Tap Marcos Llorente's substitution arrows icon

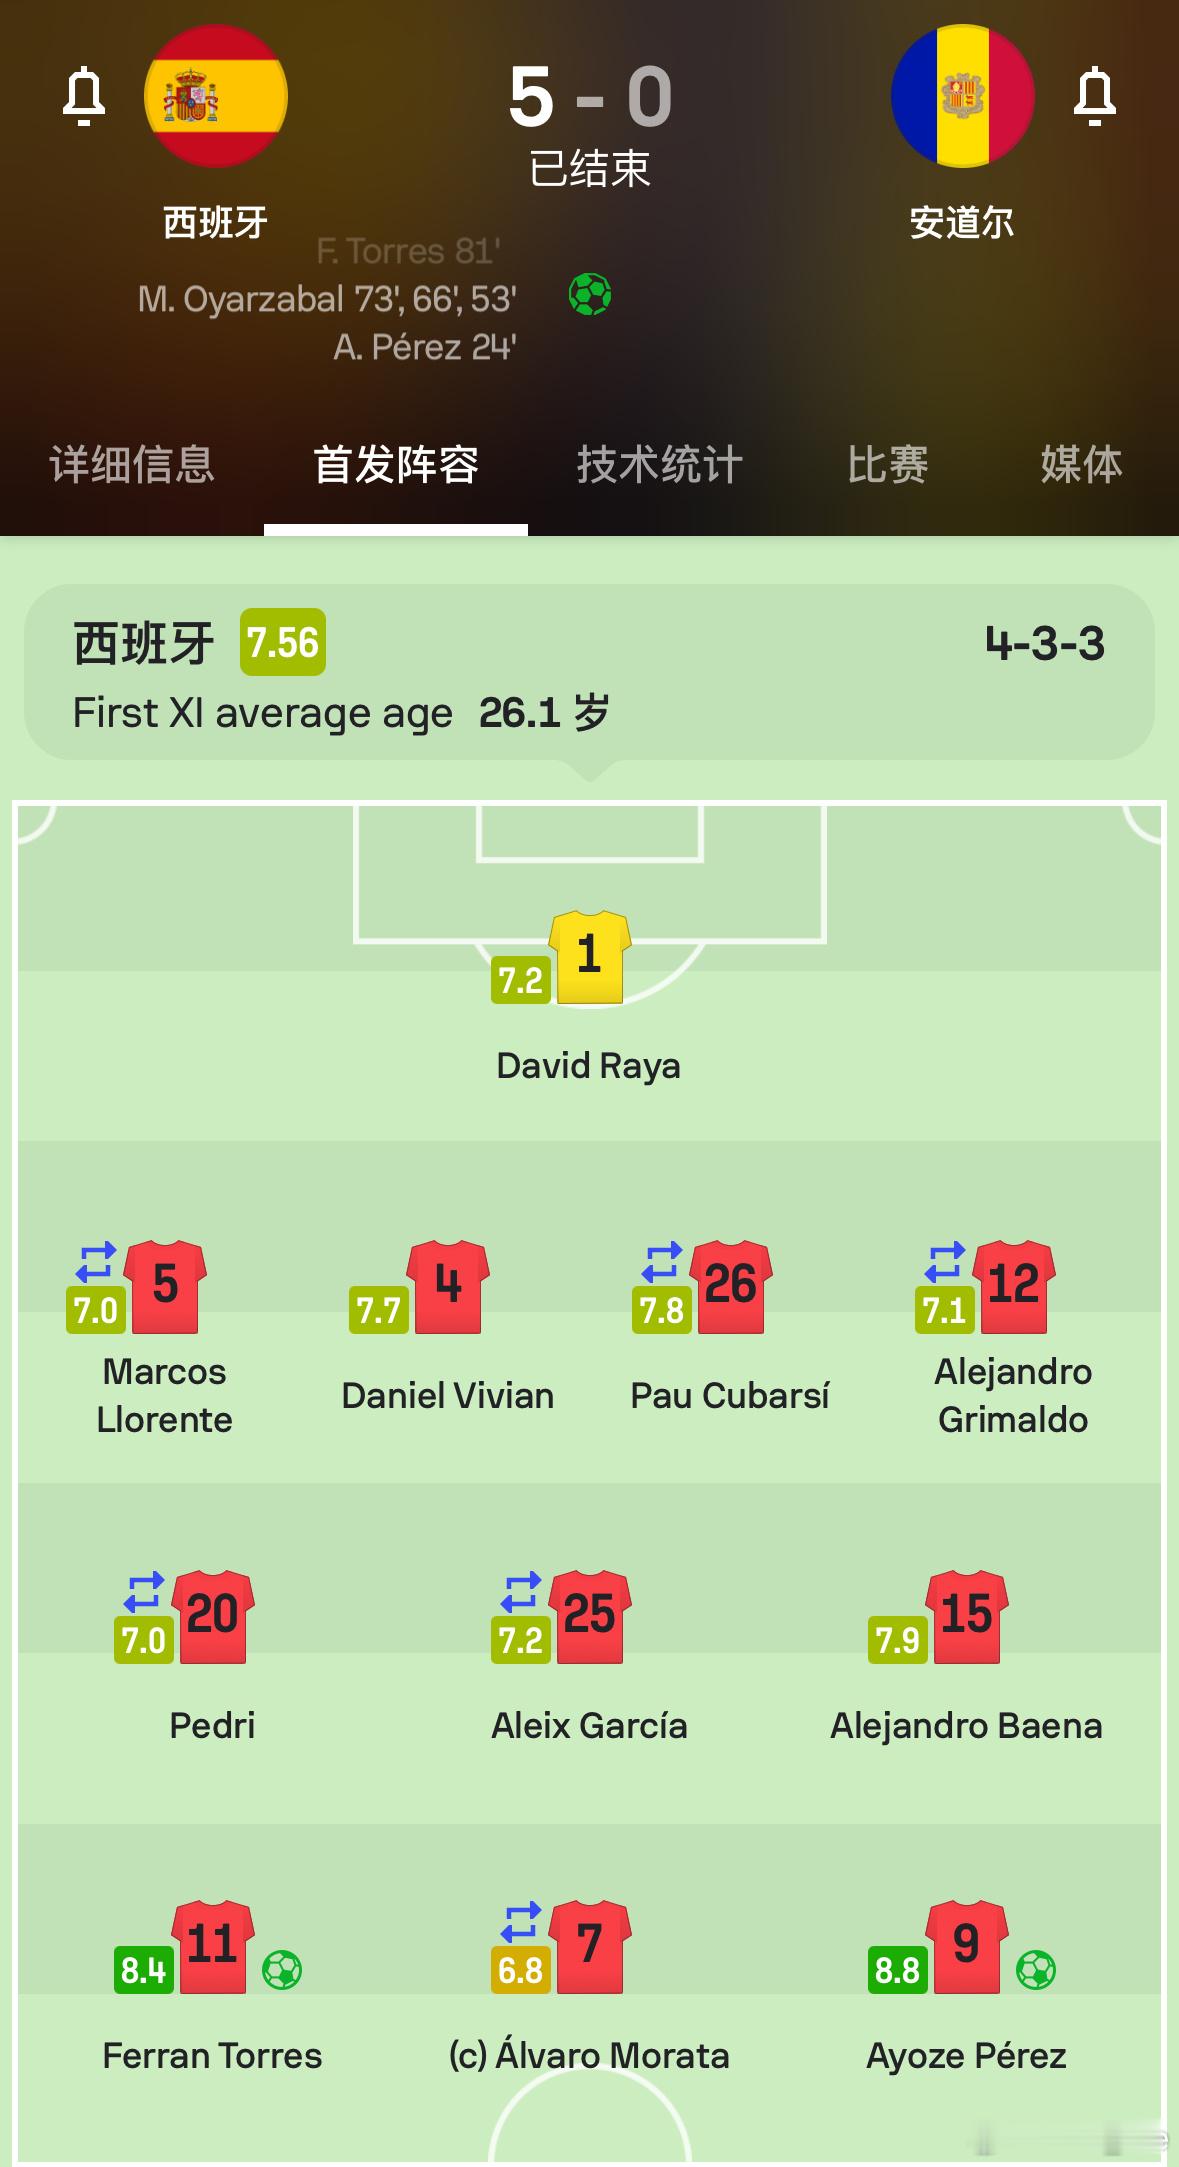96,1262
